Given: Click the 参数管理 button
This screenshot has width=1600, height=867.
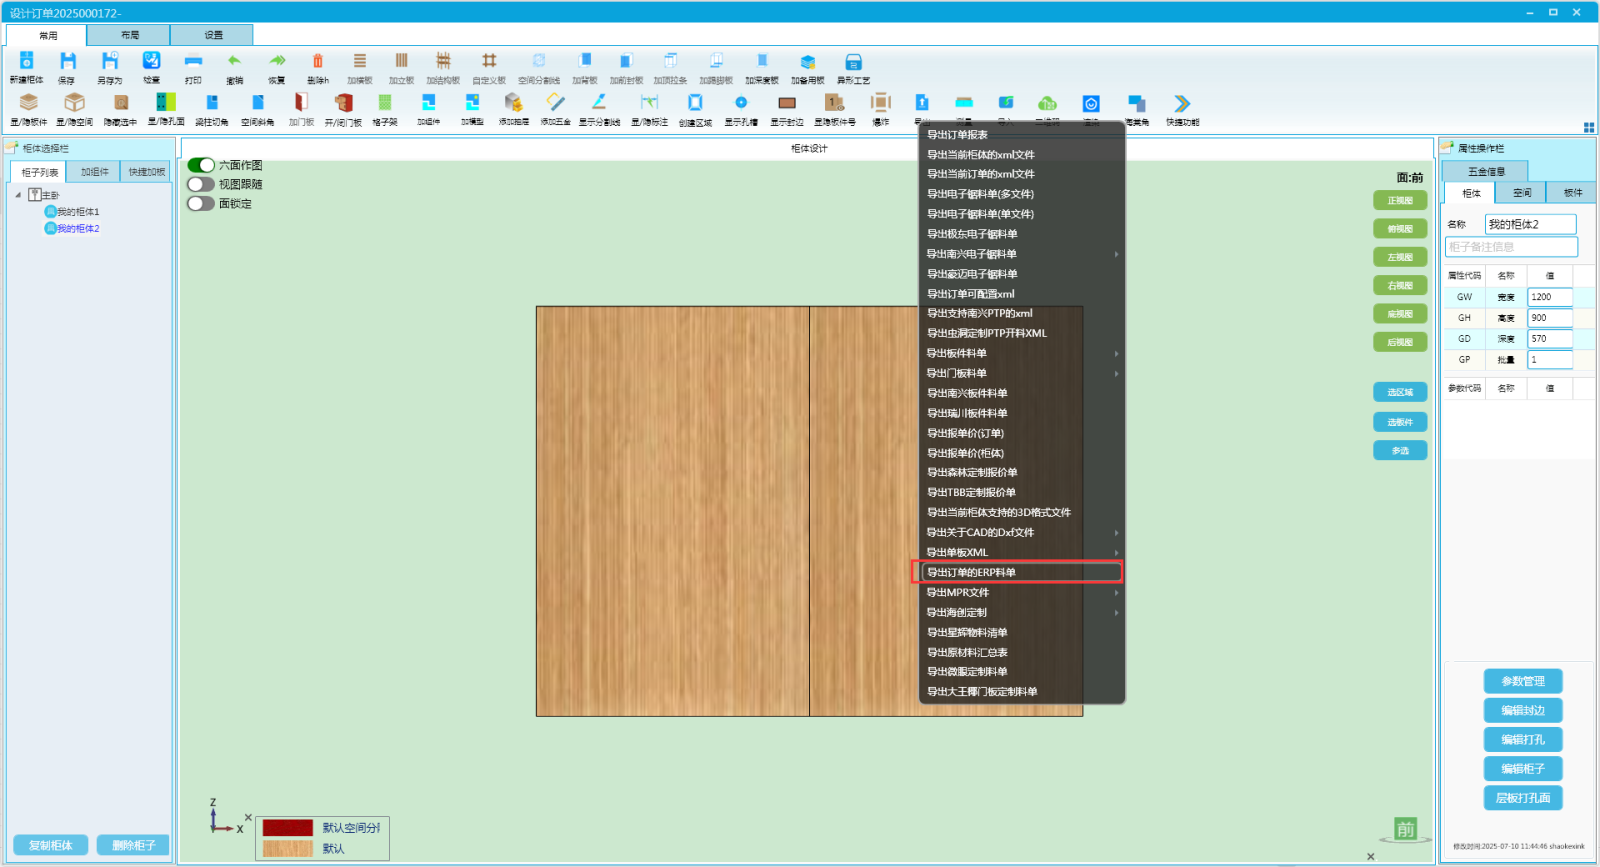Looking at the screenshot, I should (1523, 681).
